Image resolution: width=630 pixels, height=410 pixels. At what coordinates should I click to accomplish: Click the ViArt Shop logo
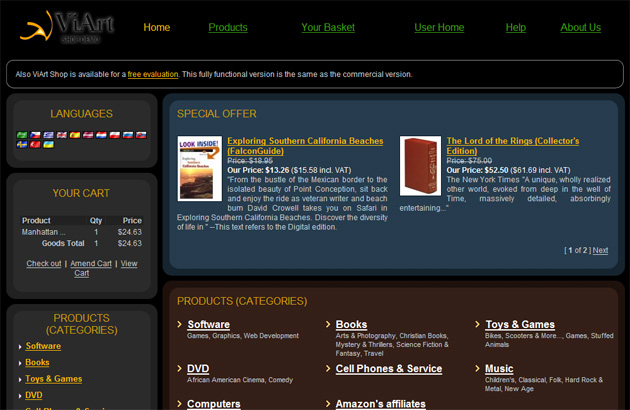[67, 27]
